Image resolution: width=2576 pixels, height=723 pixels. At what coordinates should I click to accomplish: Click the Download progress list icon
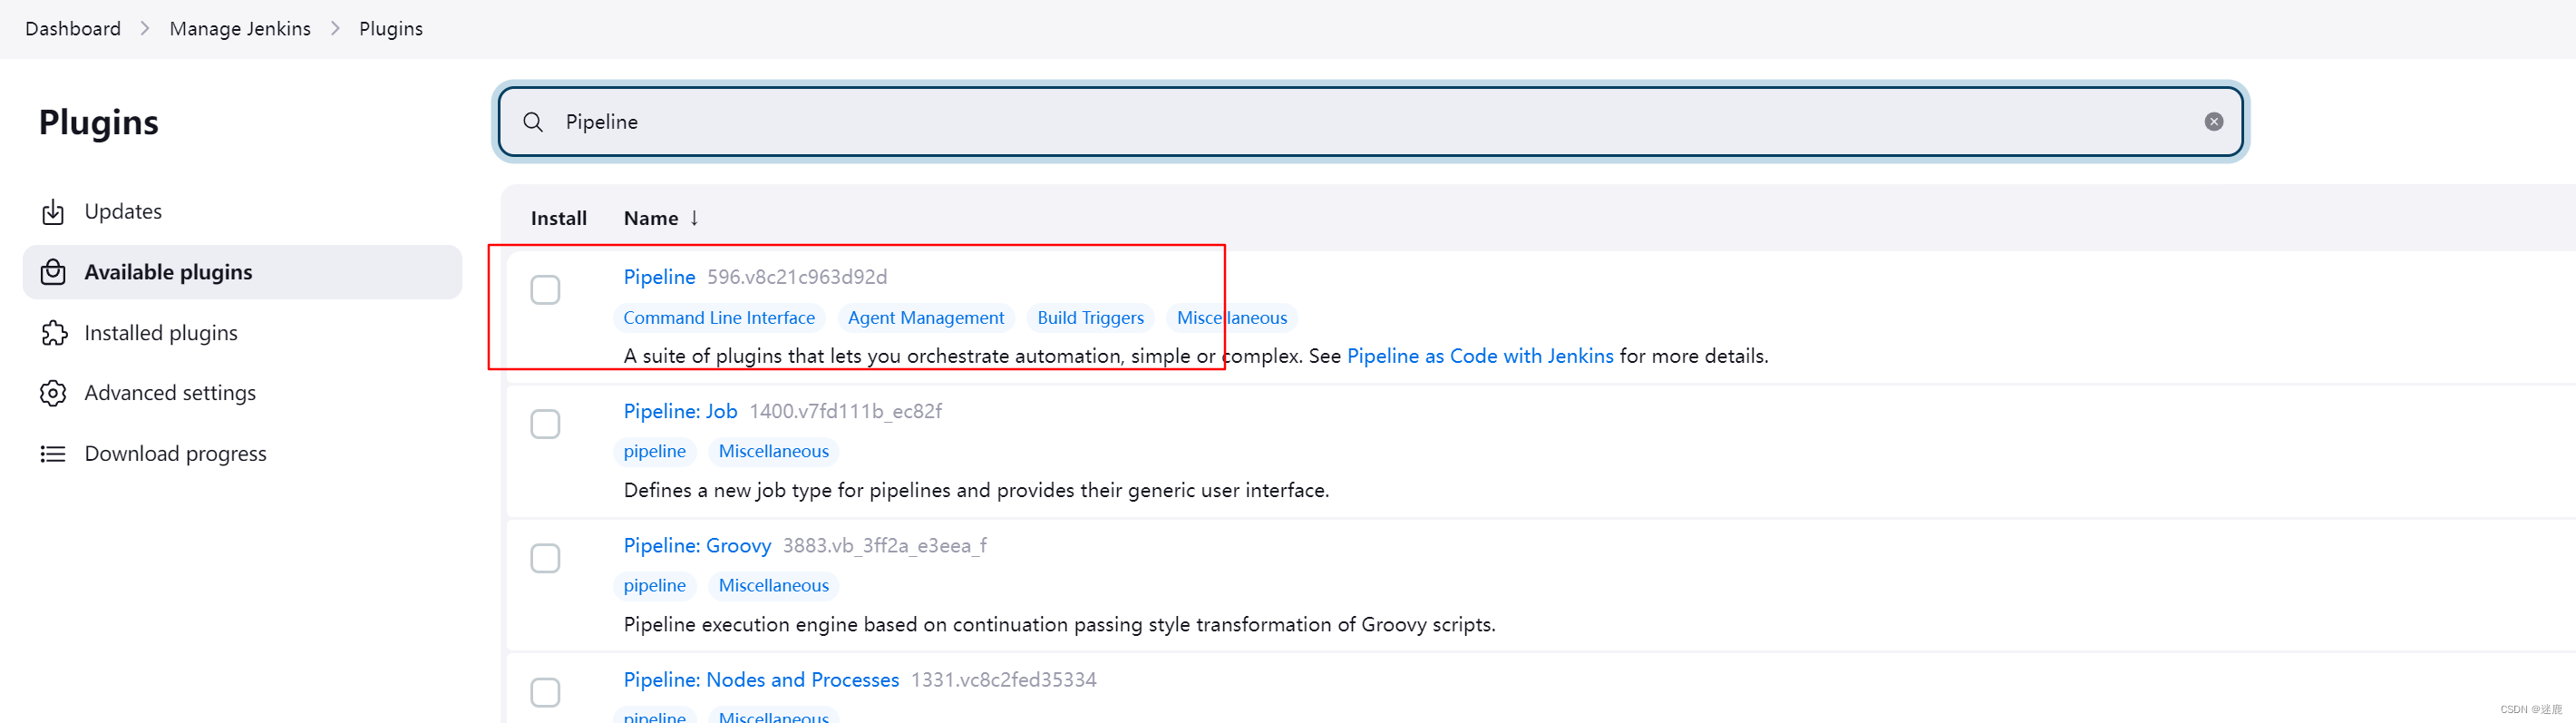pos(53,454)
